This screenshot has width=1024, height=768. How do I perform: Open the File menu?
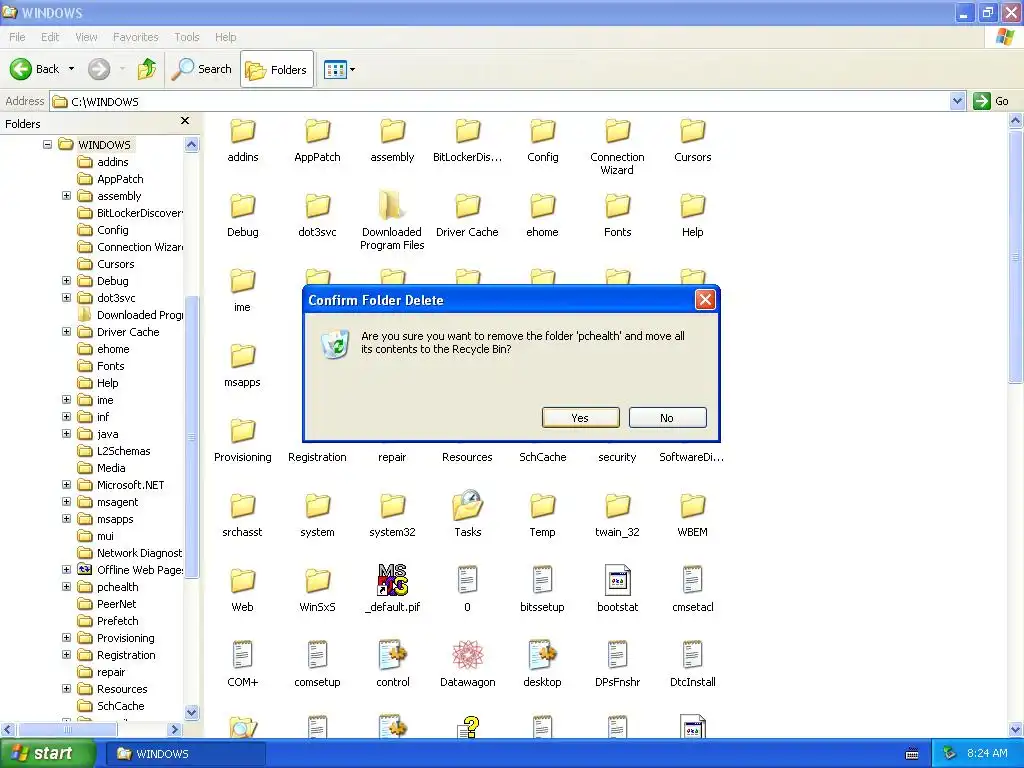pos(17,37)
